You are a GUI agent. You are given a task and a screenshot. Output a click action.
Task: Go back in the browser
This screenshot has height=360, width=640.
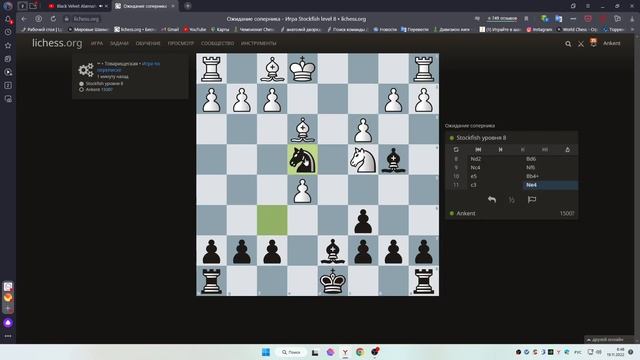click(x=24, y=19)
